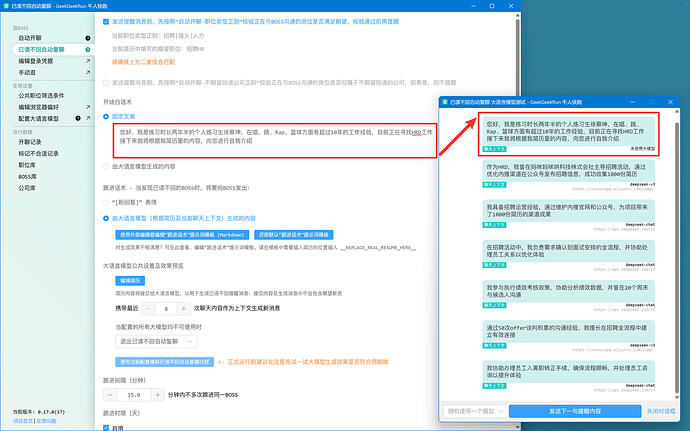The width and height of the screenshot is (690, 431).
Task: Click the minus button of the 15.0 minutes interval
Action: pos(110,395)
